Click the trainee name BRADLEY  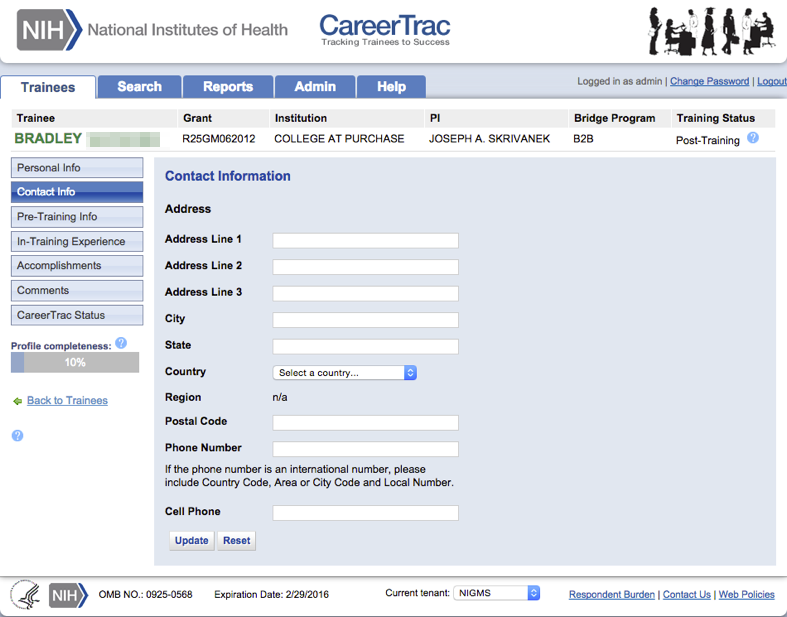click(x=48, y=139)
